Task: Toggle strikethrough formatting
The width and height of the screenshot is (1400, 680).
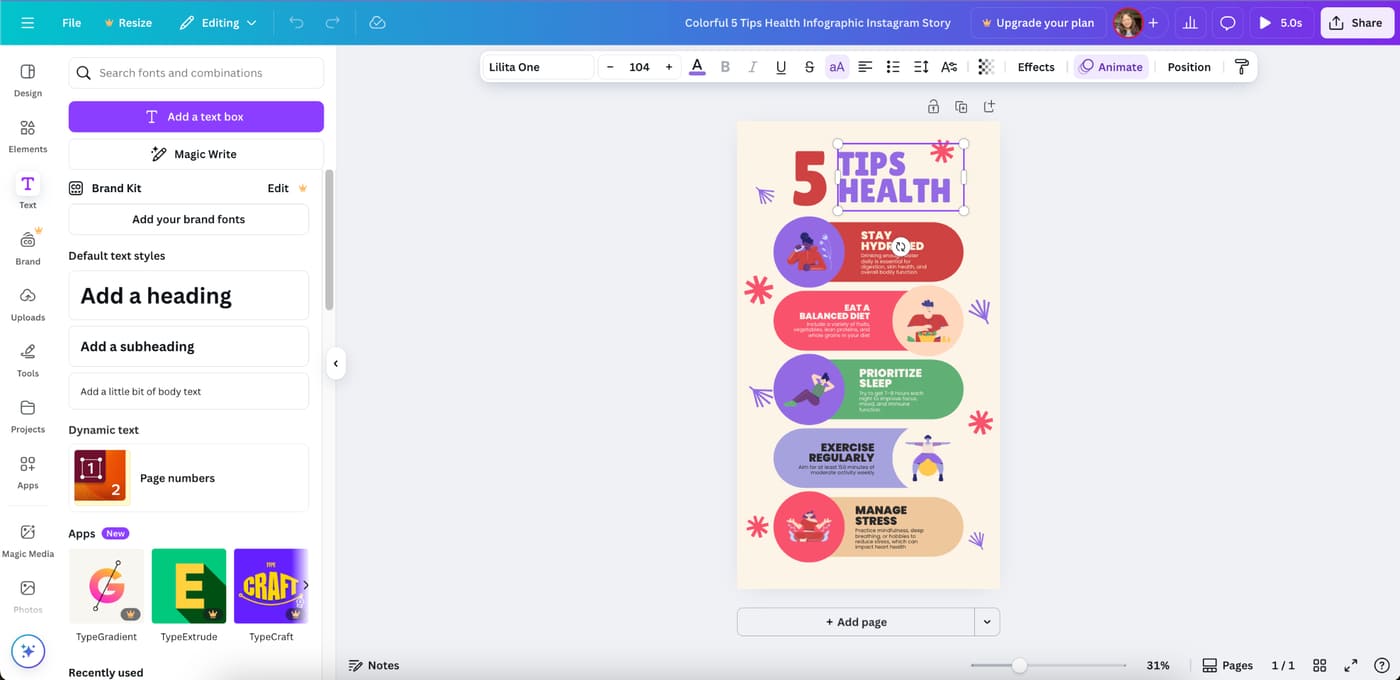Action: [x=809, y=66]
